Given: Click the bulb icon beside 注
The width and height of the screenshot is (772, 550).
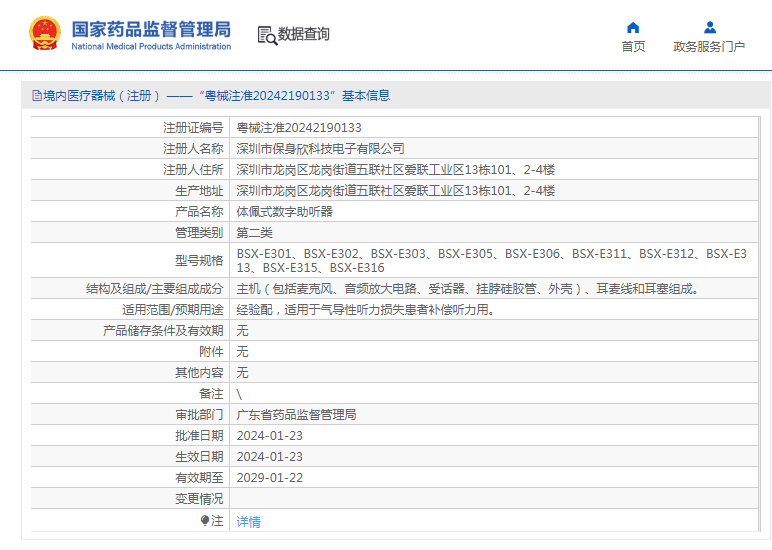Looking at the screenshot, I should tap(205, 520).
